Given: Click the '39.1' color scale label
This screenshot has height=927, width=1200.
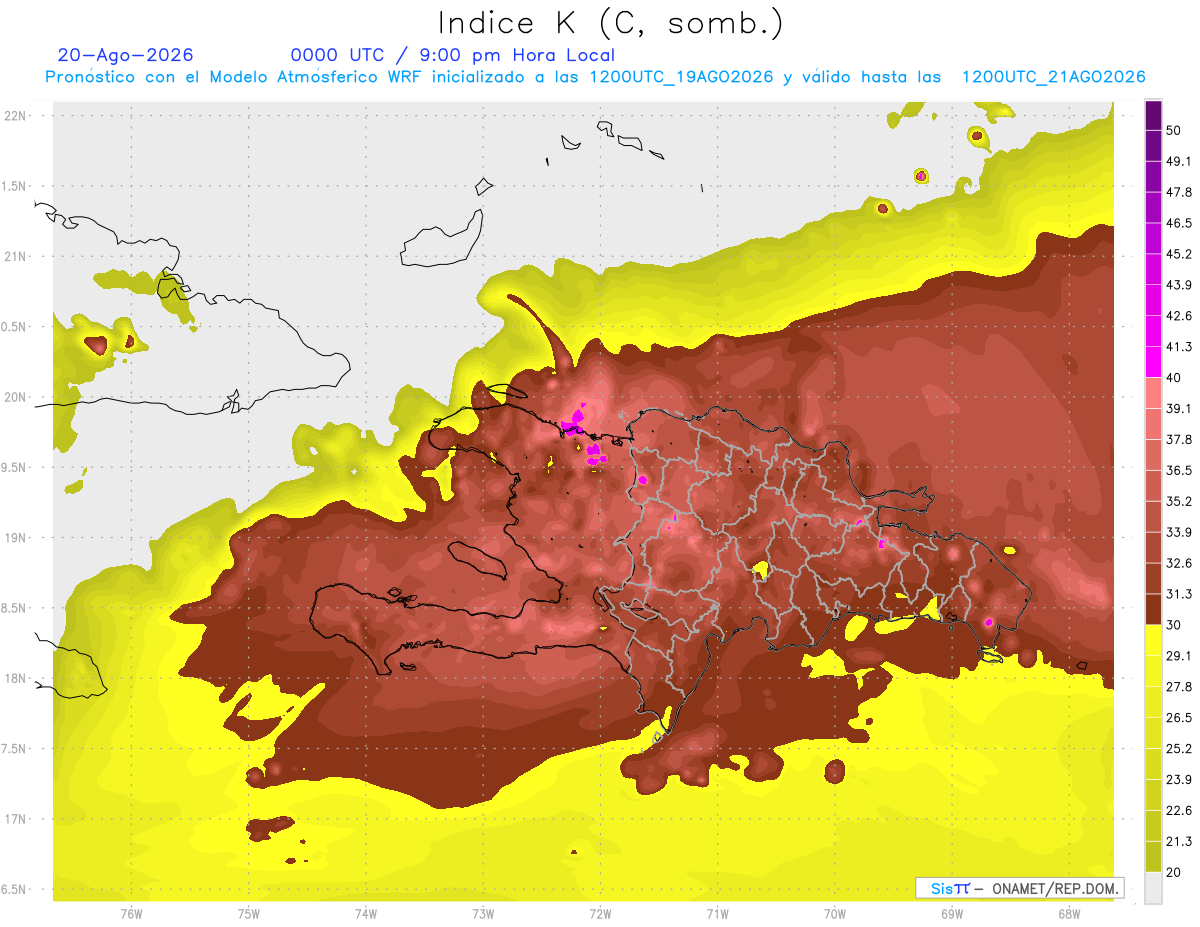Looking at the screenshot, I should (1179, 409).
